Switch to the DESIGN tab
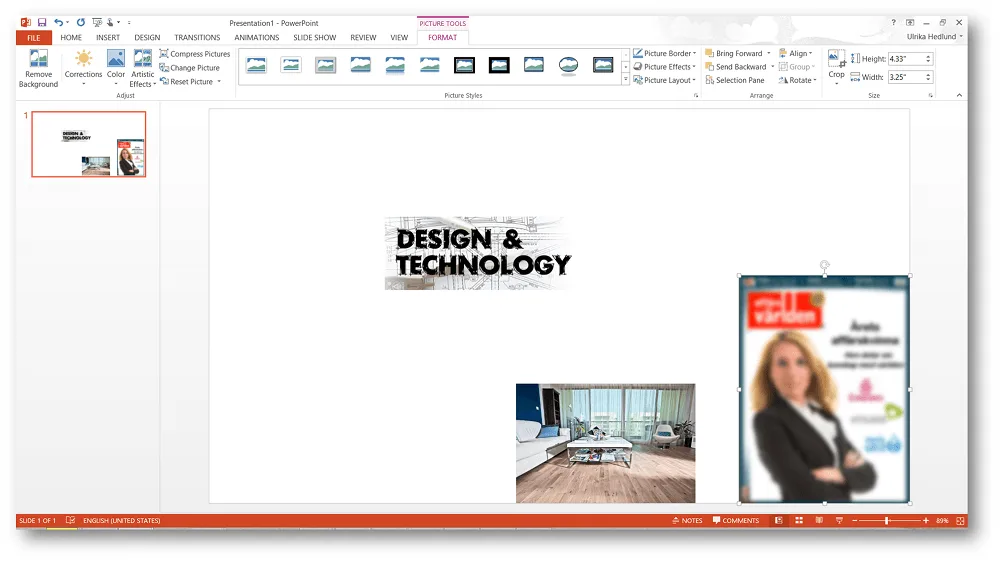The height and width of the screenshot is (562, 1000). point(147,38)
